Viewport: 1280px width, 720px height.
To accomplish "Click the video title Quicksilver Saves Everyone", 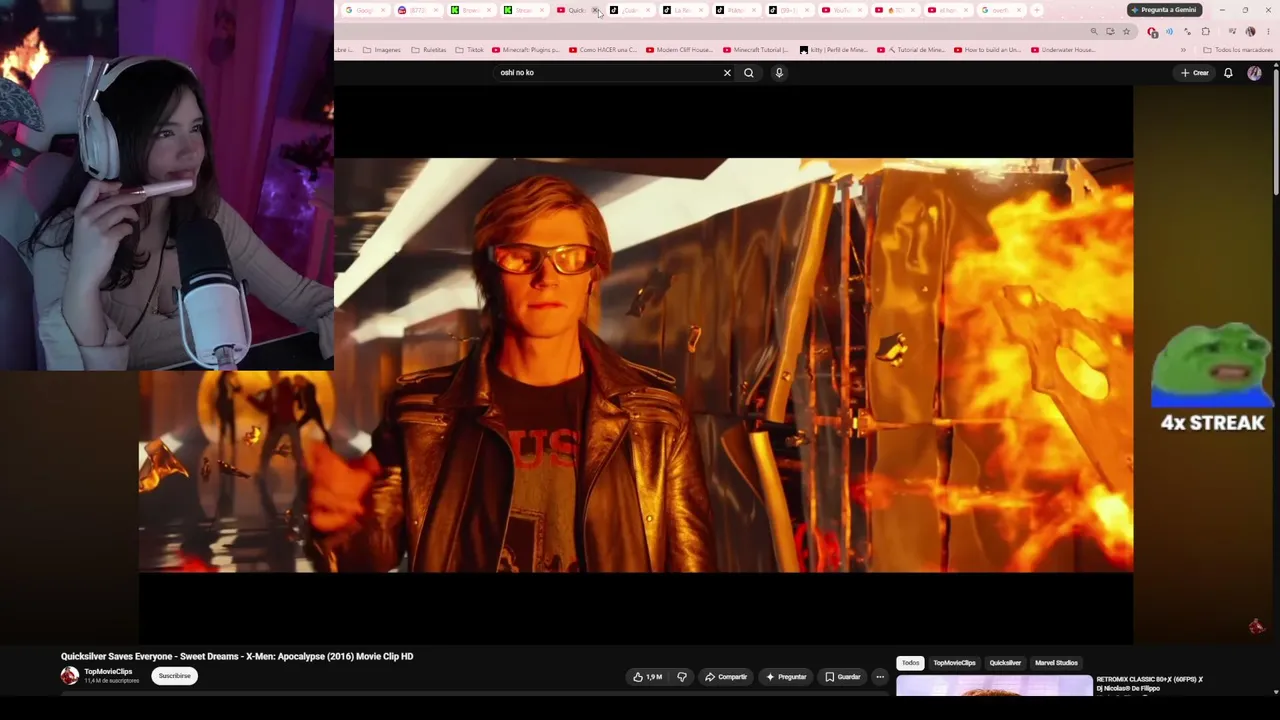I will (237, 656).
